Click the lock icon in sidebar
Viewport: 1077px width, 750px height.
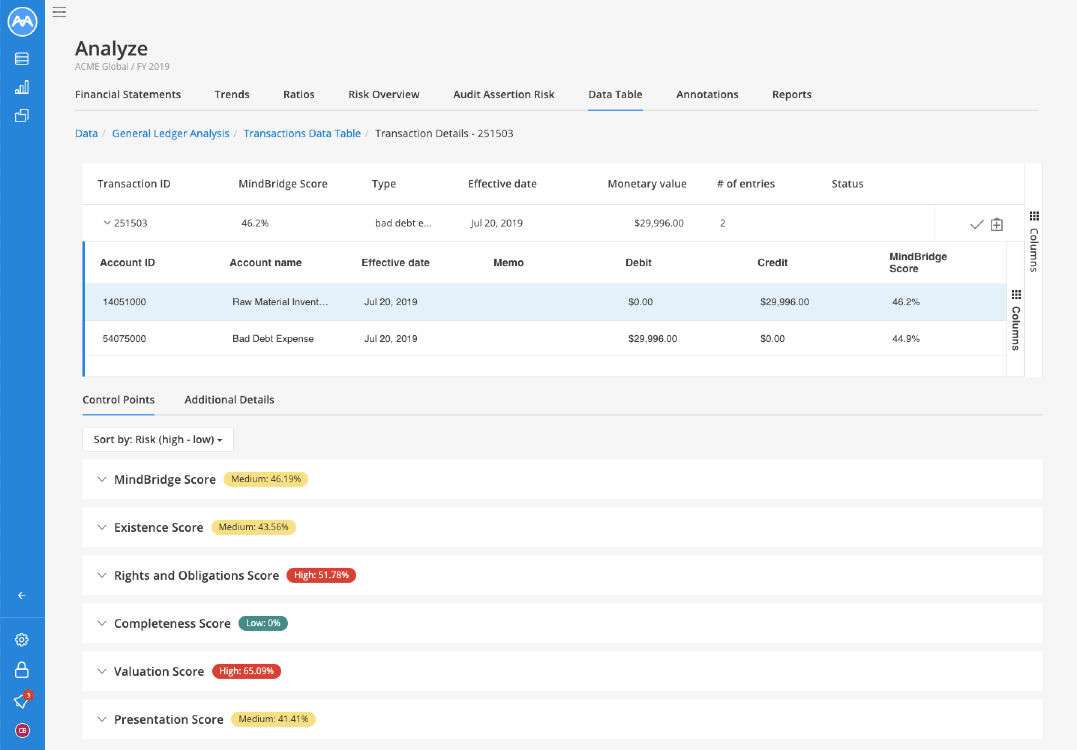coord(22,670)
